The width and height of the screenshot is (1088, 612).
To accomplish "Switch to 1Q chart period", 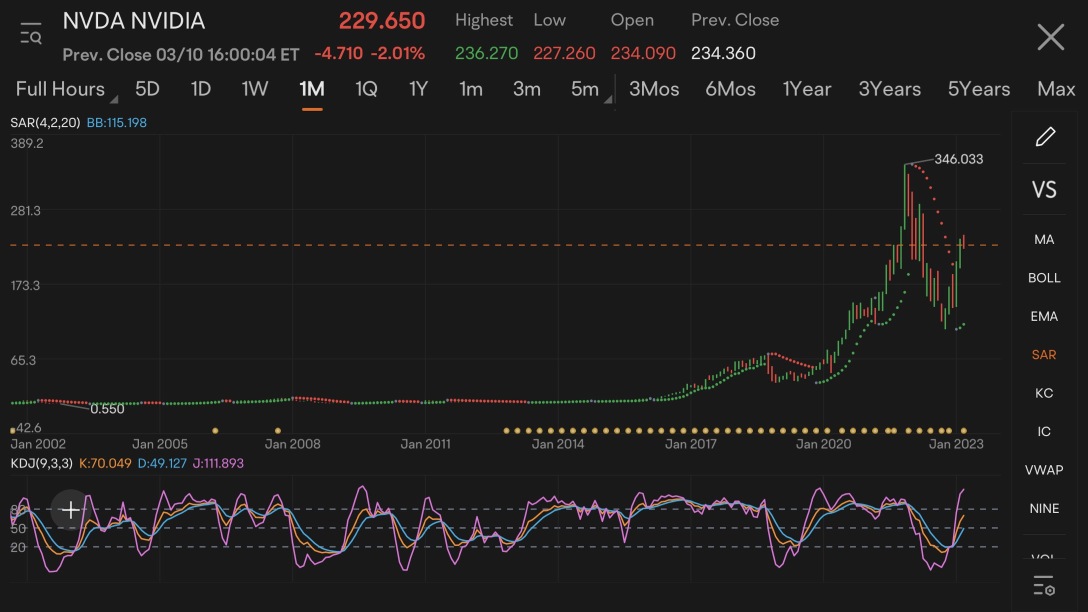I will [x=366, y=89].
